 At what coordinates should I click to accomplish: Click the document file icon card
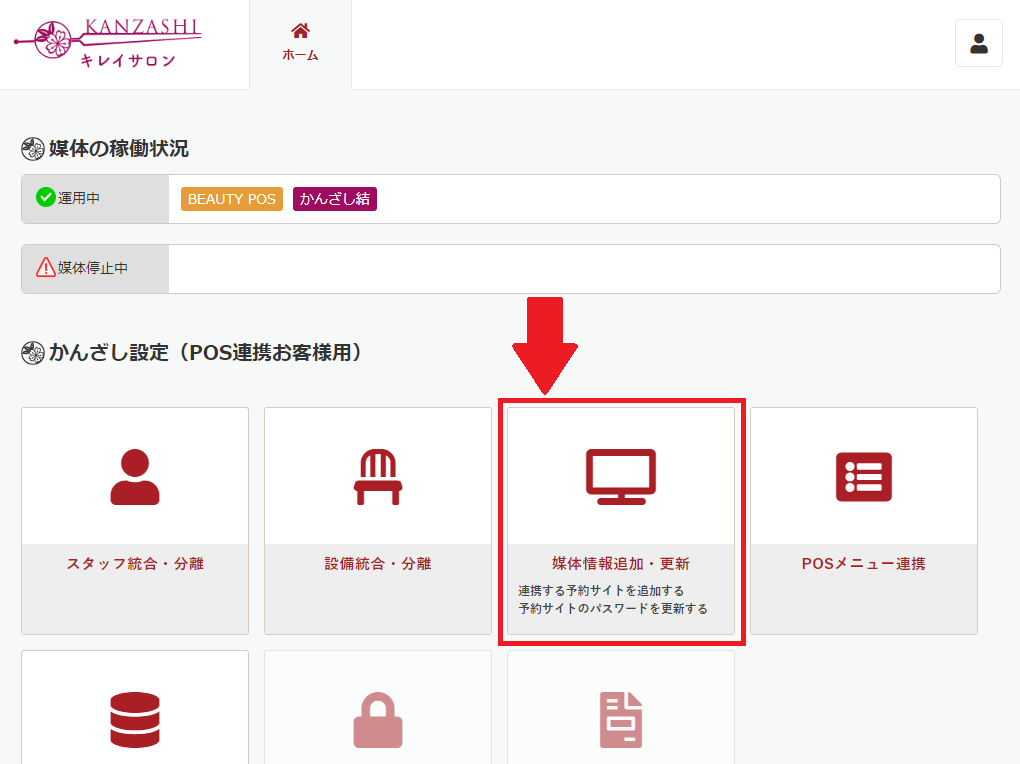pos(621,719)
